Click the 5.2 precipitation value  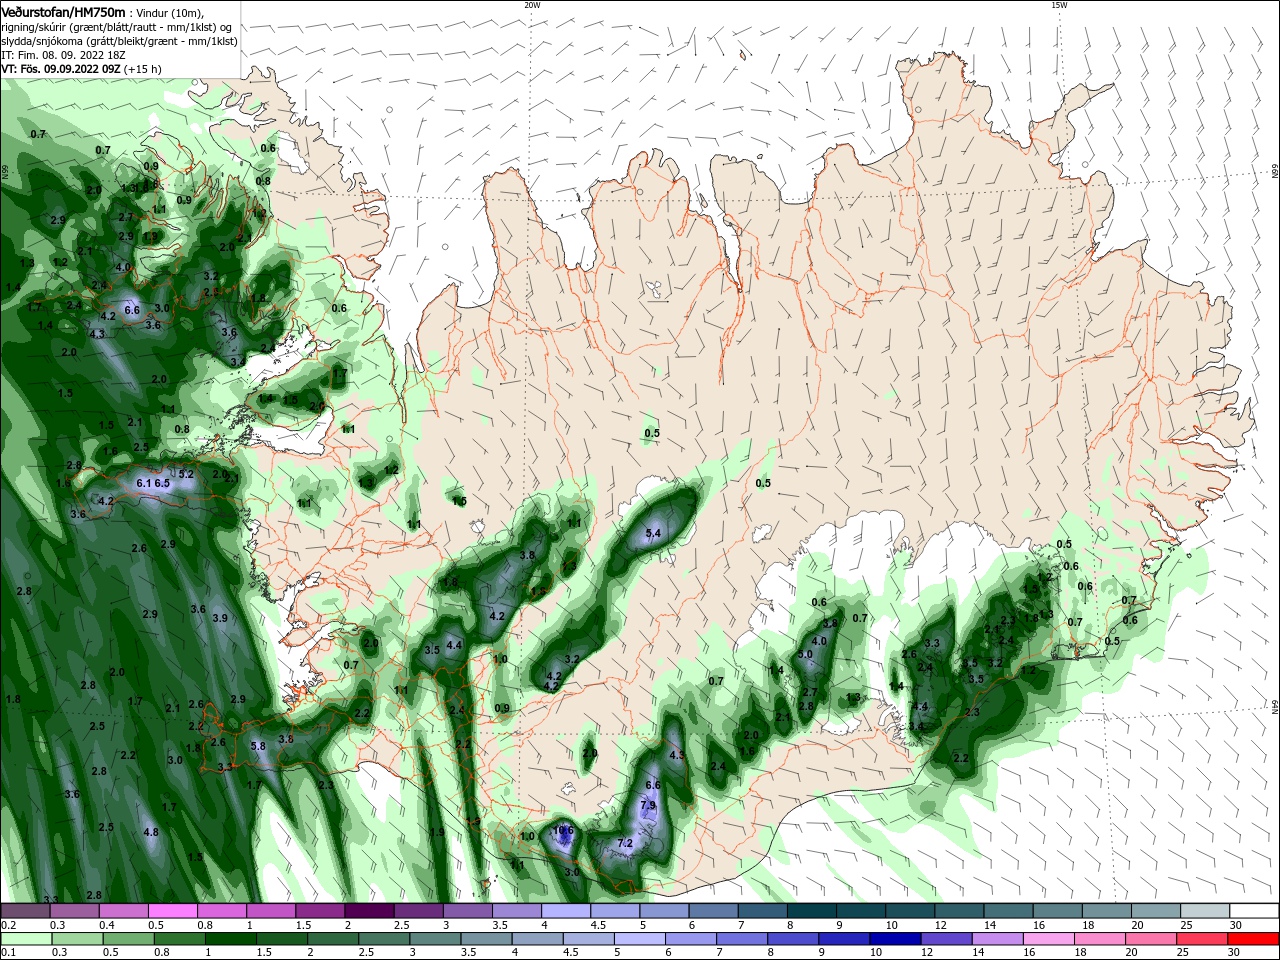[185, 474]
